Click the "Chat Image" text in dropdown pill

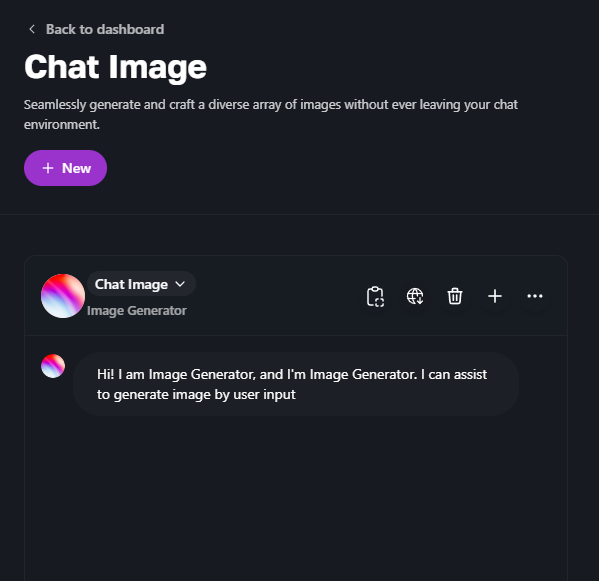click(131, 284)
